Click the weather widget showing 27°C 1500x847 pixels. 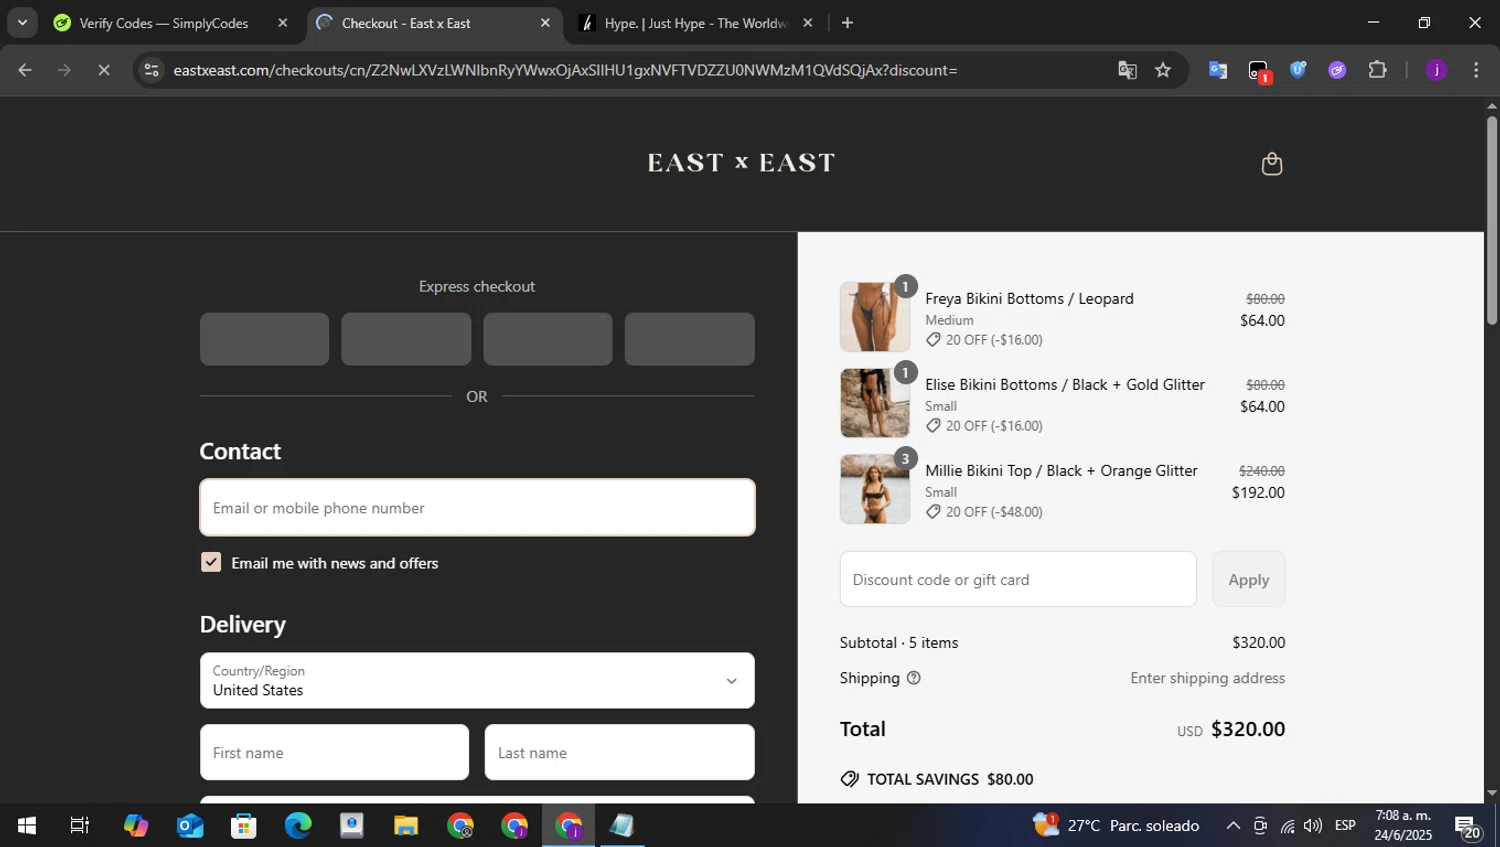pos(1117,826)
